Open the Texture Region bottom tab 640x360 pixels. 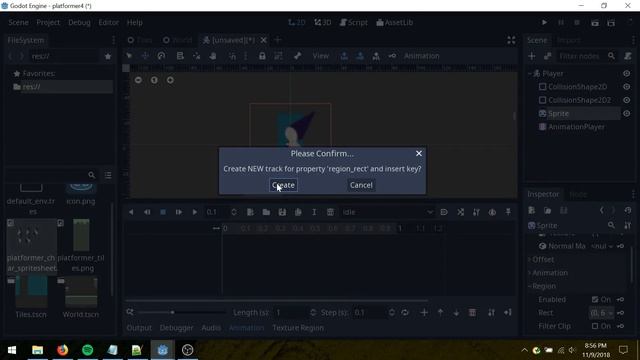(298, 328)
